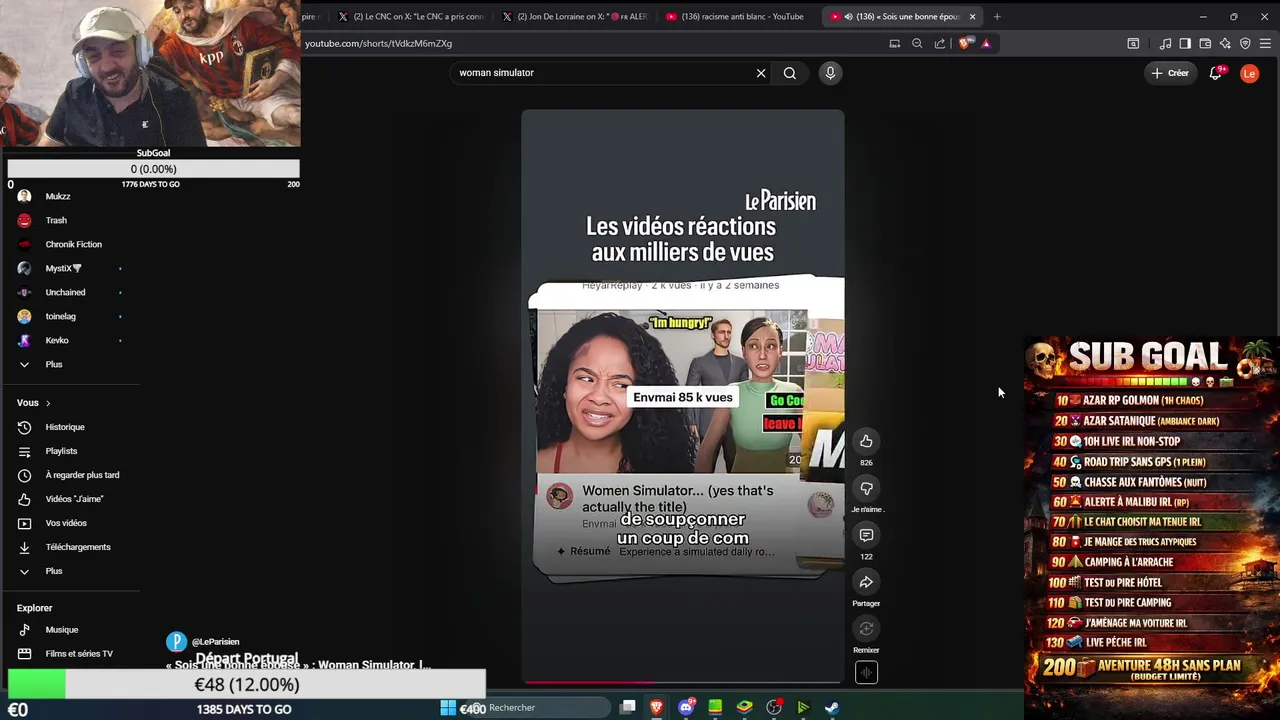
Task: Remix this short with Remixer icon
Action: coord(866,629)
